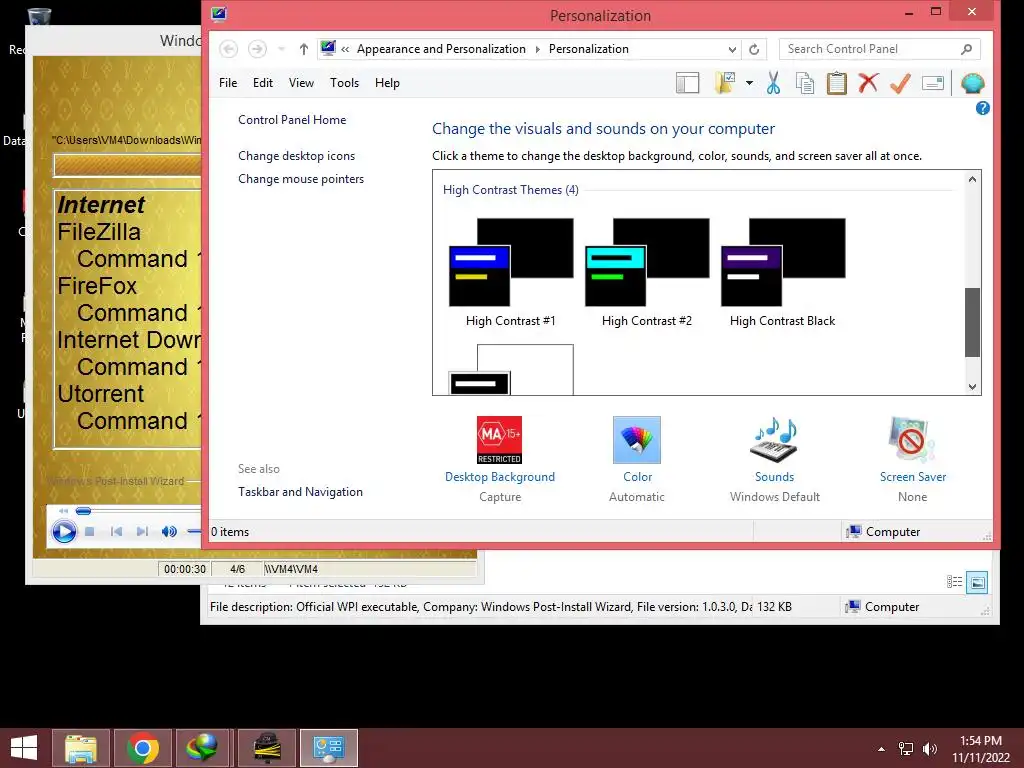The image size is (1024, 768).
Task: Click the search magnifier icon
Action: (x=967, y=49)
